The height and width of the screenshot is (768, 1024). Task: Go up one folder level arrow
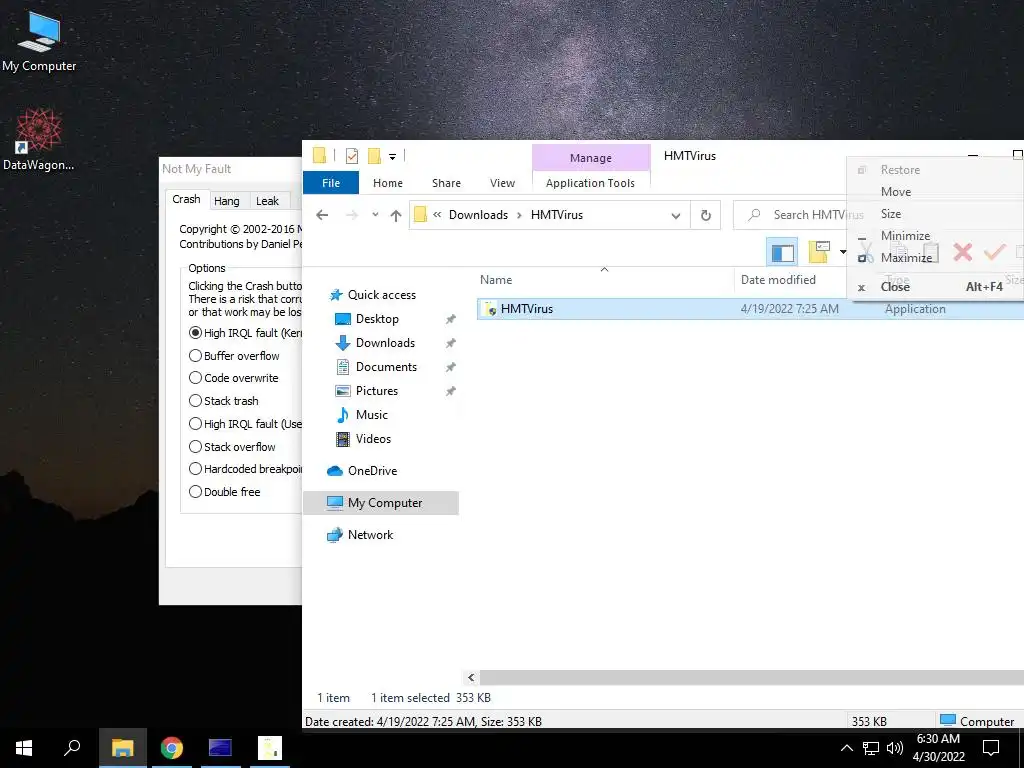coord(396,215)
